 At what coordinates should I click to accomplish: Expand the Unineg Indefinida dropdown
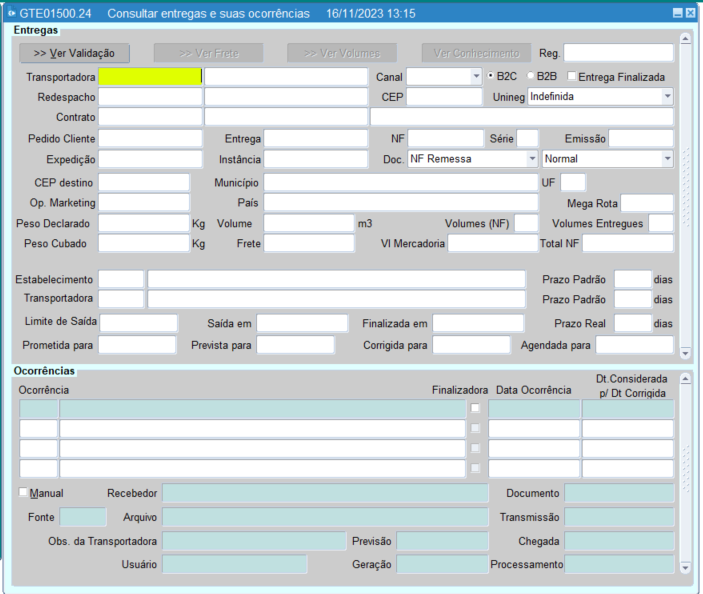point(667,97)
